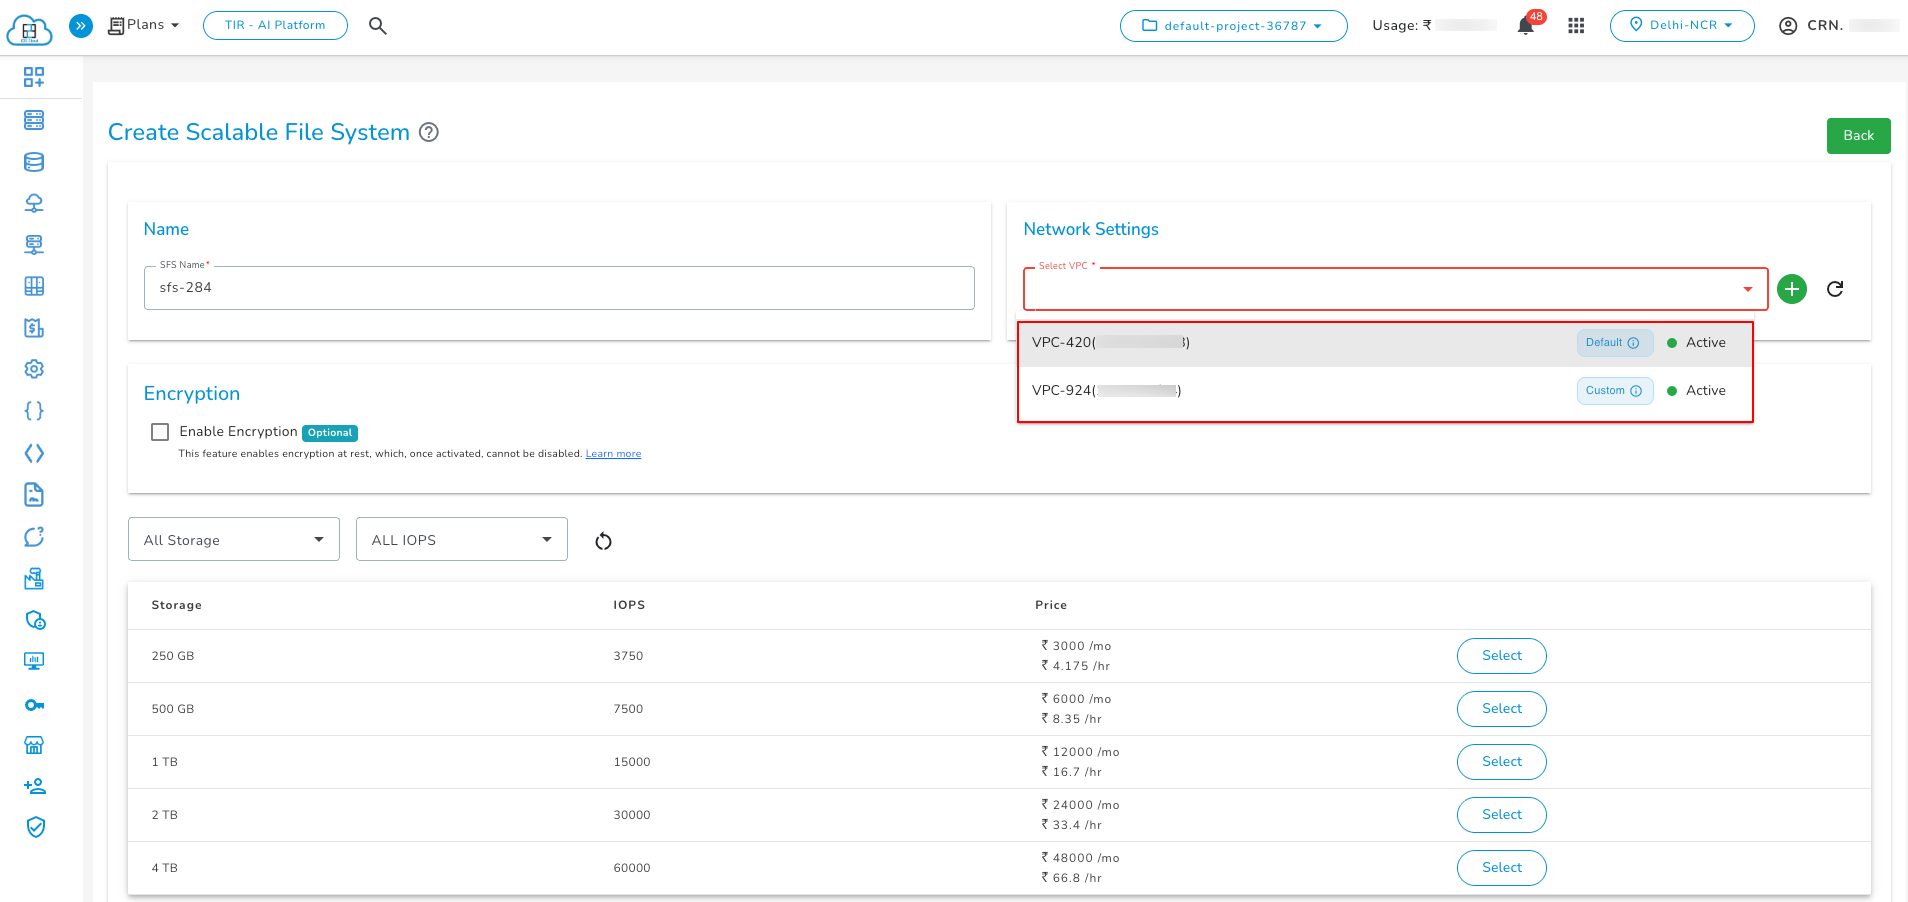The width and height of the screenshot is (1908, 902).
Task: Open the Delhi-NCR region selector
Action: point(1681,25)
